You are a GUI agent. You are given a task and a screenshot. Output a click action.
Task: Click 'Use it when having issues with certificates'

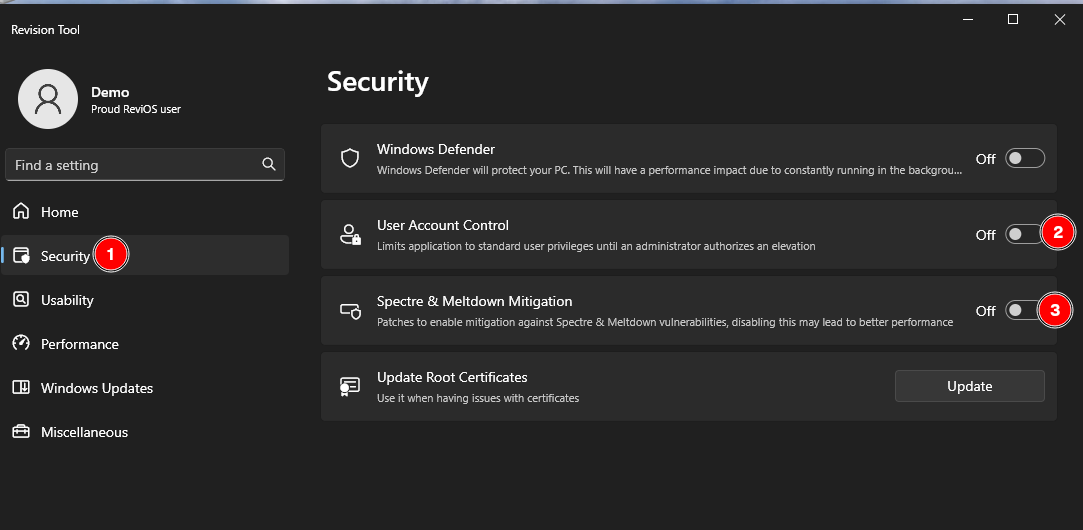point(478,398)
